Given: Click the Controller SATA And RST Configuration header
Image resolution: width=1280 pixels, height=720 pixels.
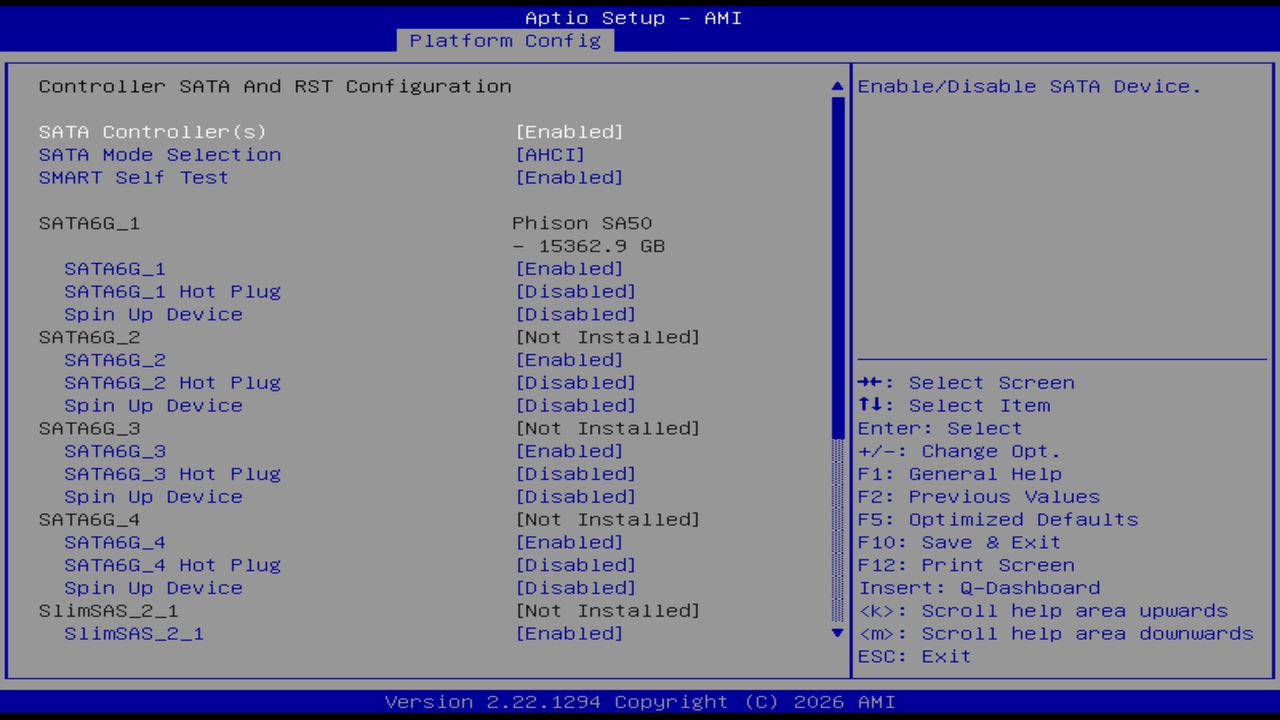Looking at the screenshot, I should 274,86.
